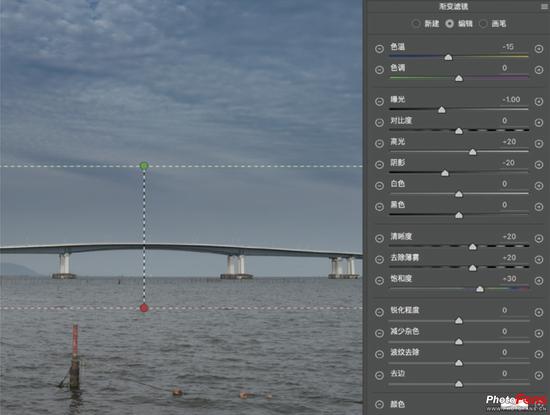The image size is (550, 415).
Task: Click the plus icon for 波纹去除
Action: click(539, 354)
